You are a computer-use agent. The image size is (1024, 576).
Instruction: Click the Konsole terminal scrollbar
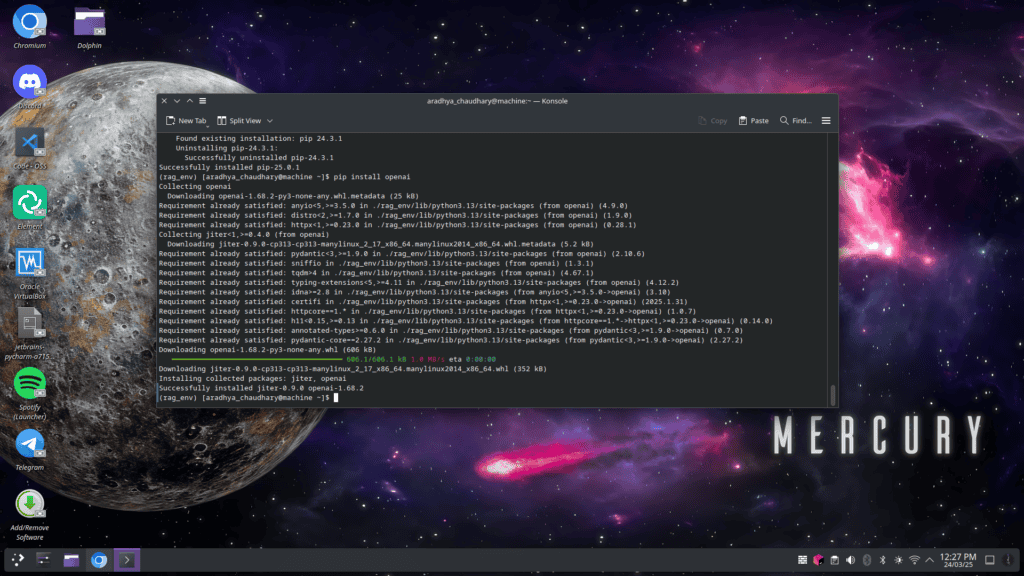click(833, 394)
